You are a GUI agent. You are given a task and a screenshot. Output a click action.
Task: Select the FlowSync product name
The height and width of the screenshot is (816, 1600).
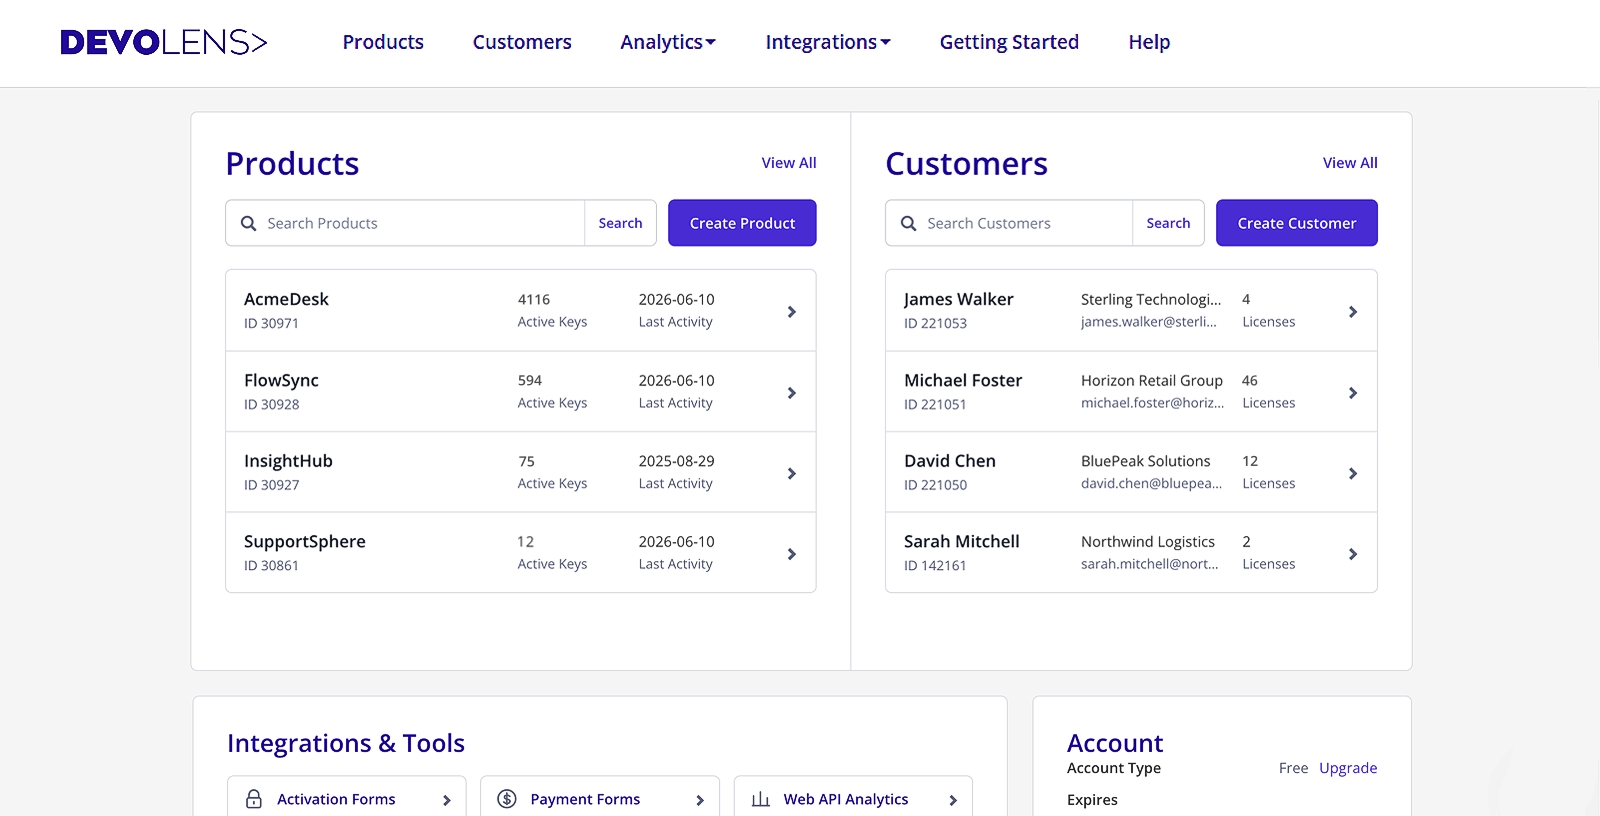point(281,380)
